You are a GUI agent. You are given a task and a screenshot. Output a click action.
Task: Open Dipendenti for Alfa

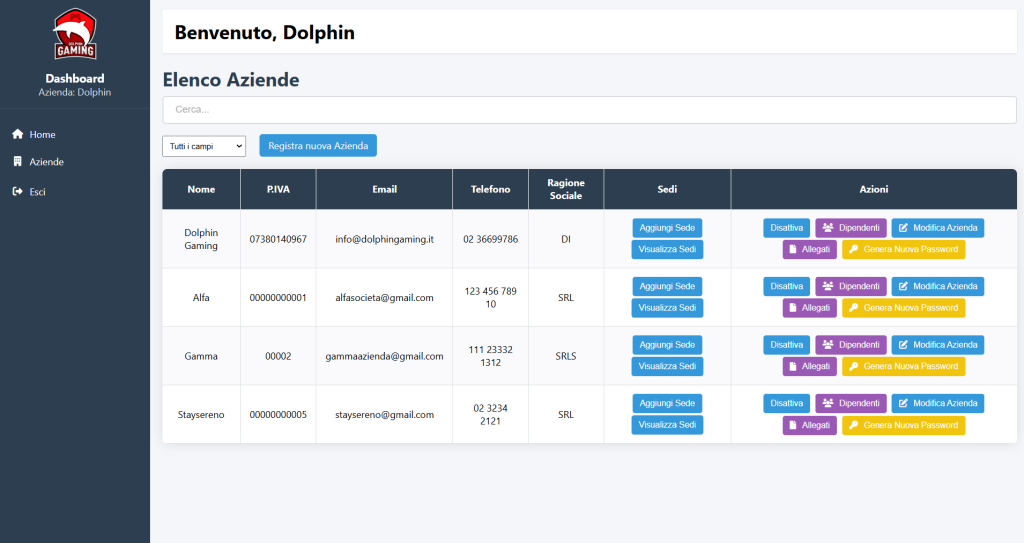[851, 286]
